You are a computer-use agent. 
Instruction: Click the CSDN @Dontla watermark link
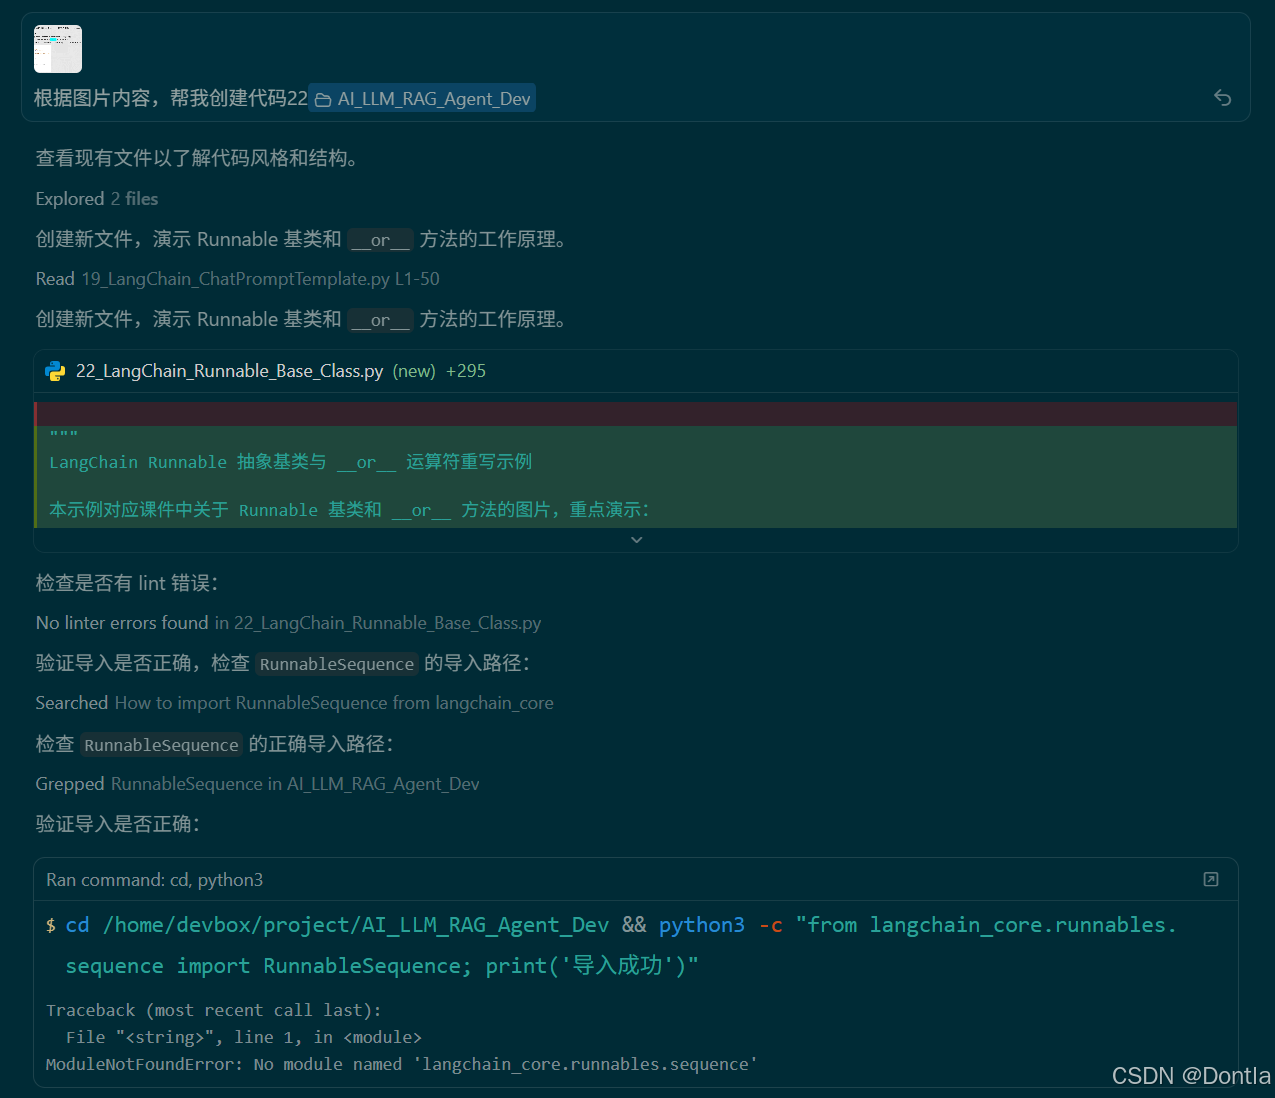[x=1191, y=1075]
